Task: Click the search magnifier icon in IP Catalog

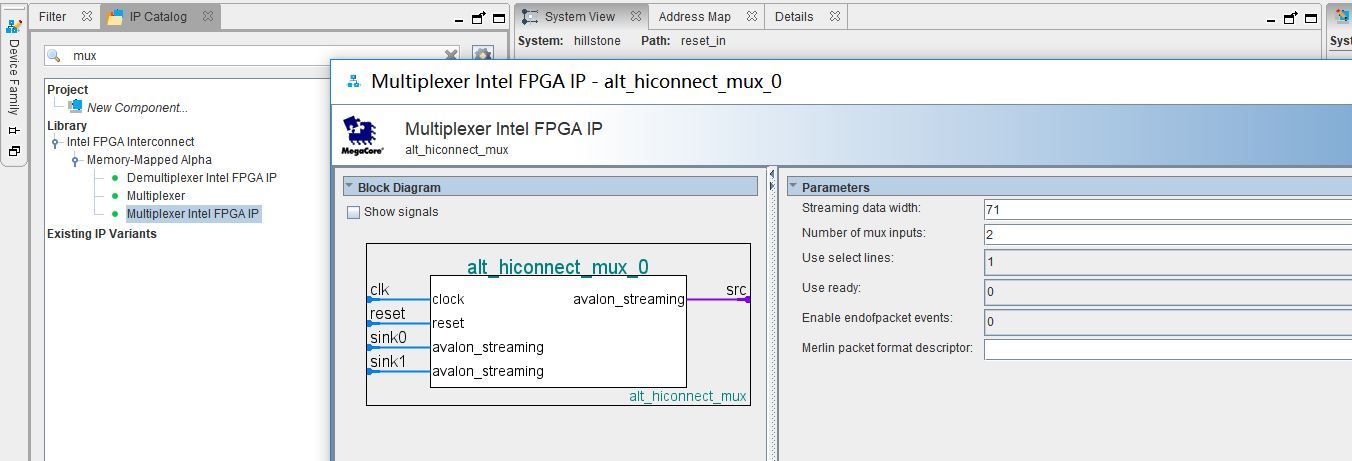Action: coord(54,56)
